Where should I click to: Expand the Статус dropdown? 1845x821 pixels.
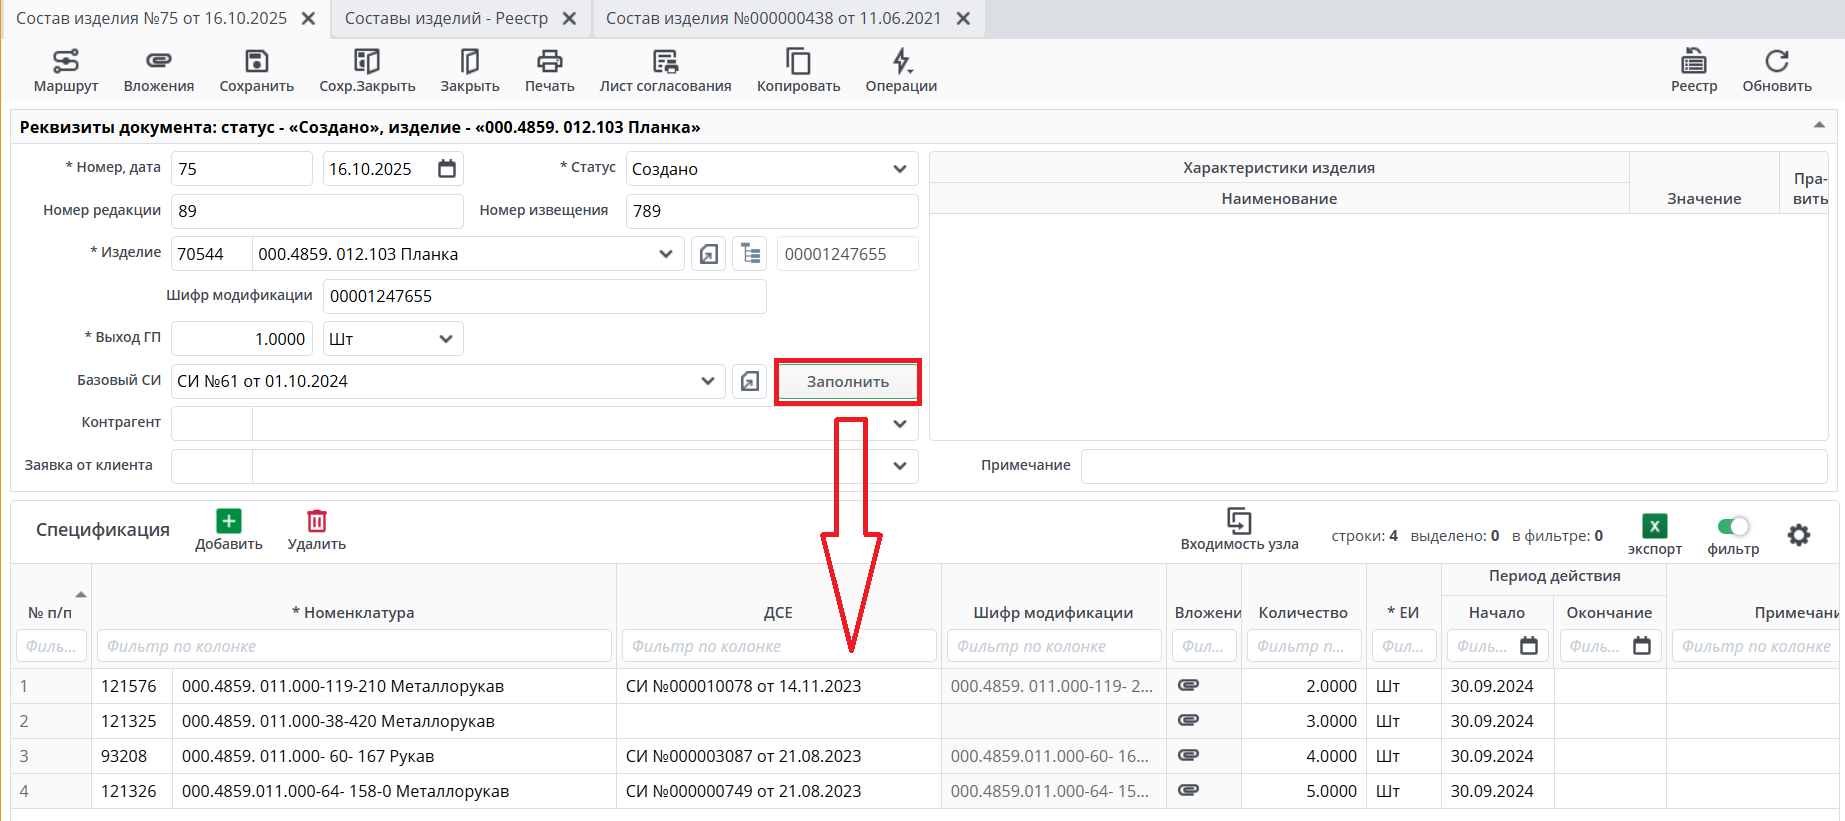coord(899,169)
